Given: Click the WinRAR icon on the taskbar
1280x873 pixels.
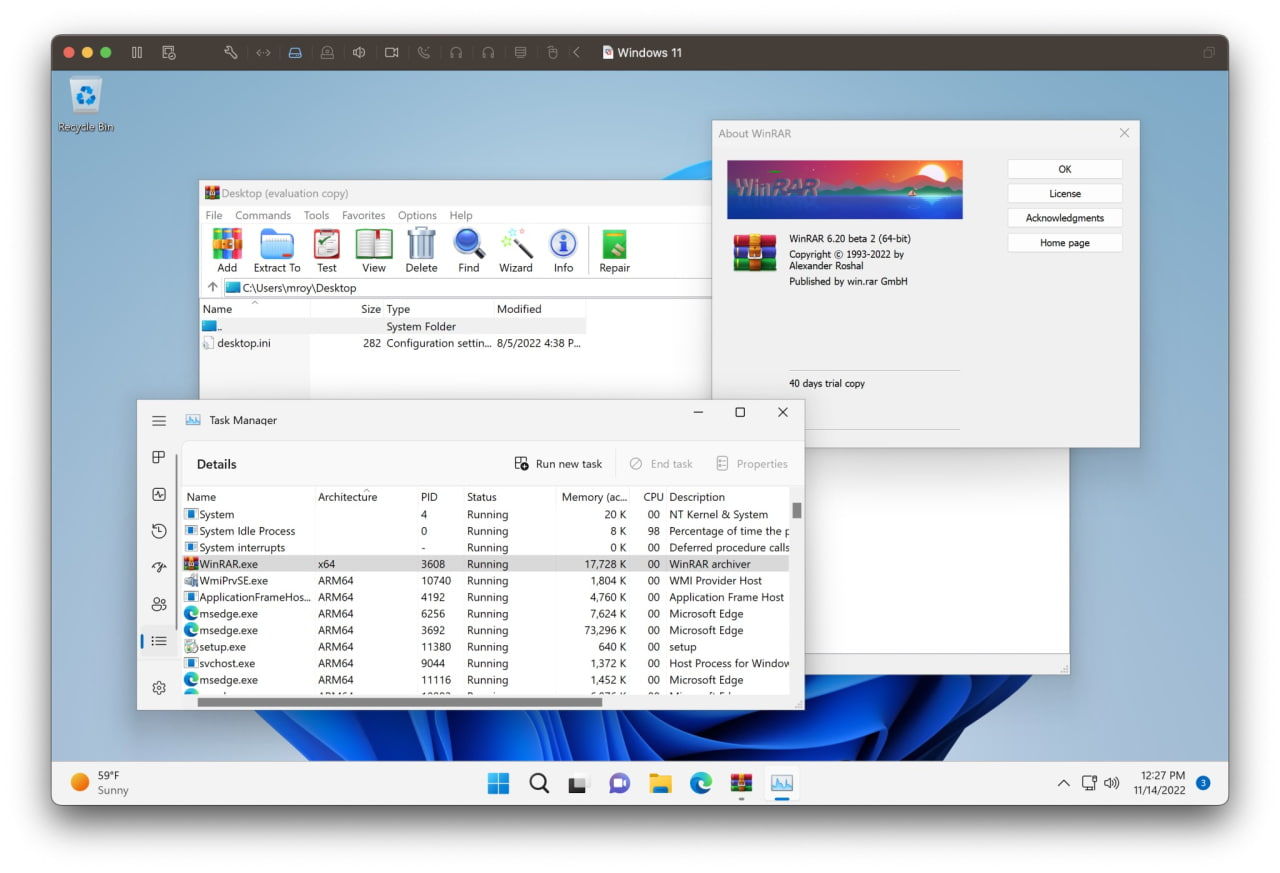Looking at the screenshot, I should (740, 783).
